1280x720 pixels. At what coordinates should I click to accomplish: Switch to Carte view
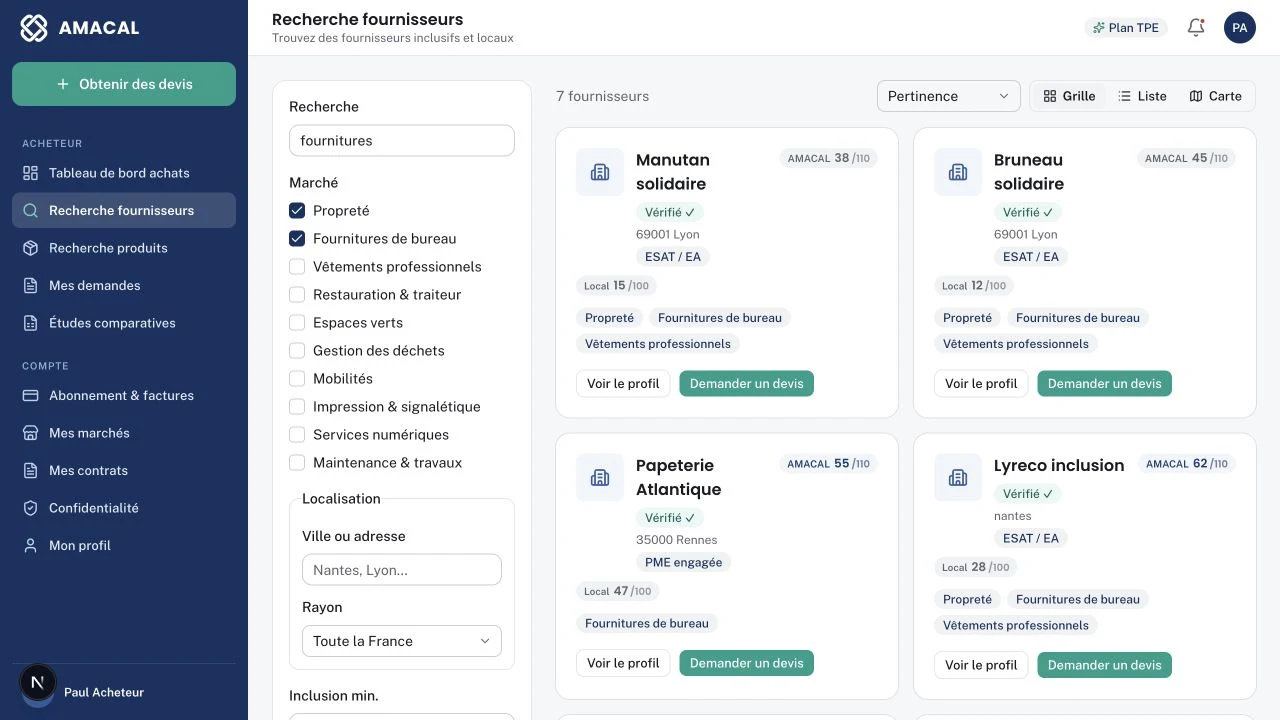pyautogui.click(x=1215, y=96)
